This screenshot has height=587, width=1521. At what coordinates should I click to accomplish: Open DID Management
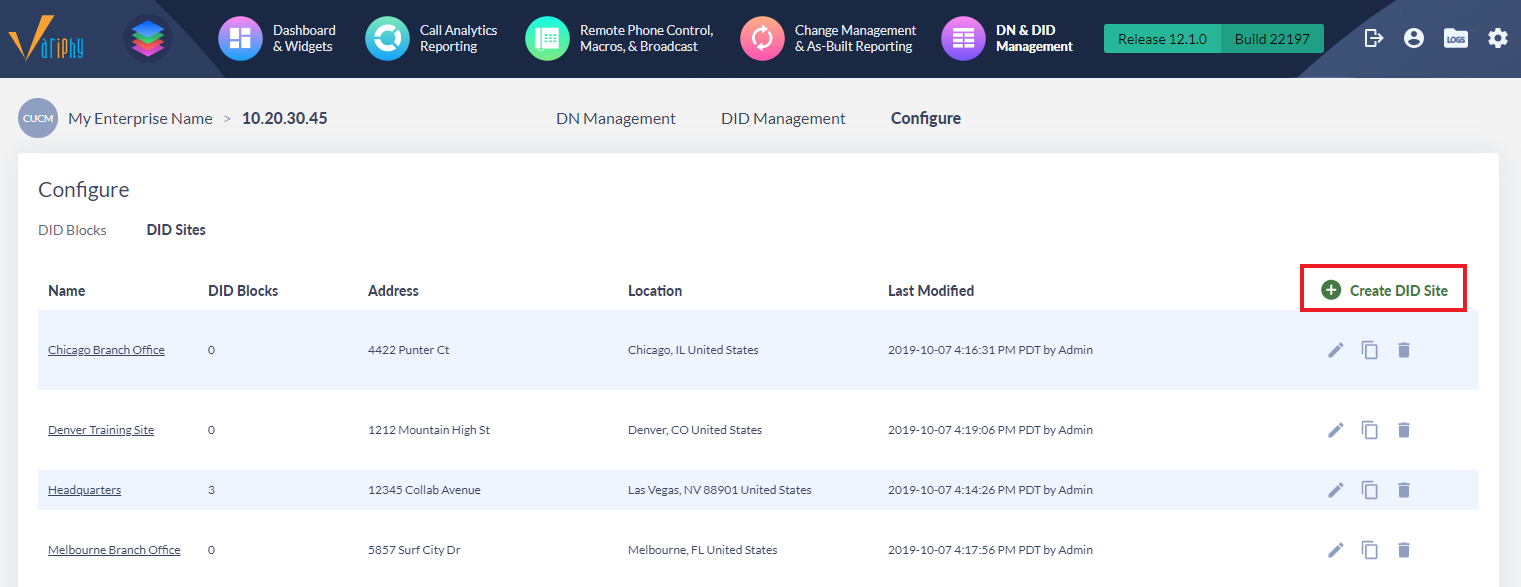tap(783, 118)
